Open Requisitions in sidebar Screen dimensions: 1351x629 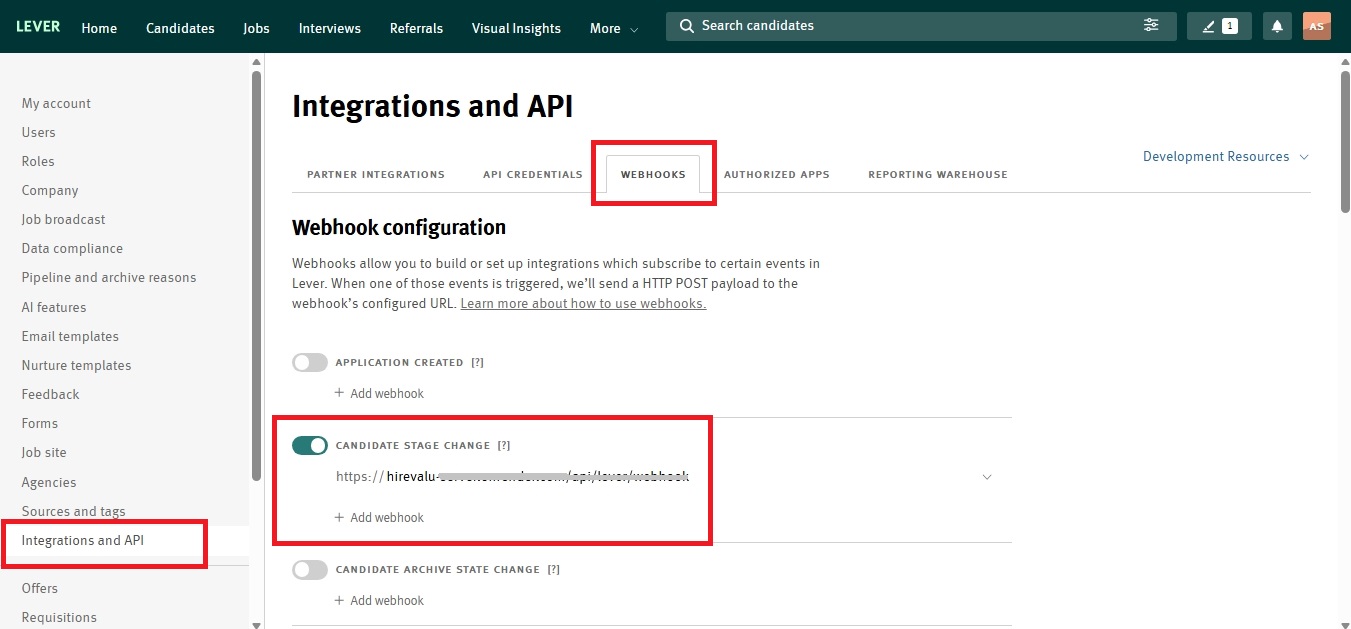(59, 617)
